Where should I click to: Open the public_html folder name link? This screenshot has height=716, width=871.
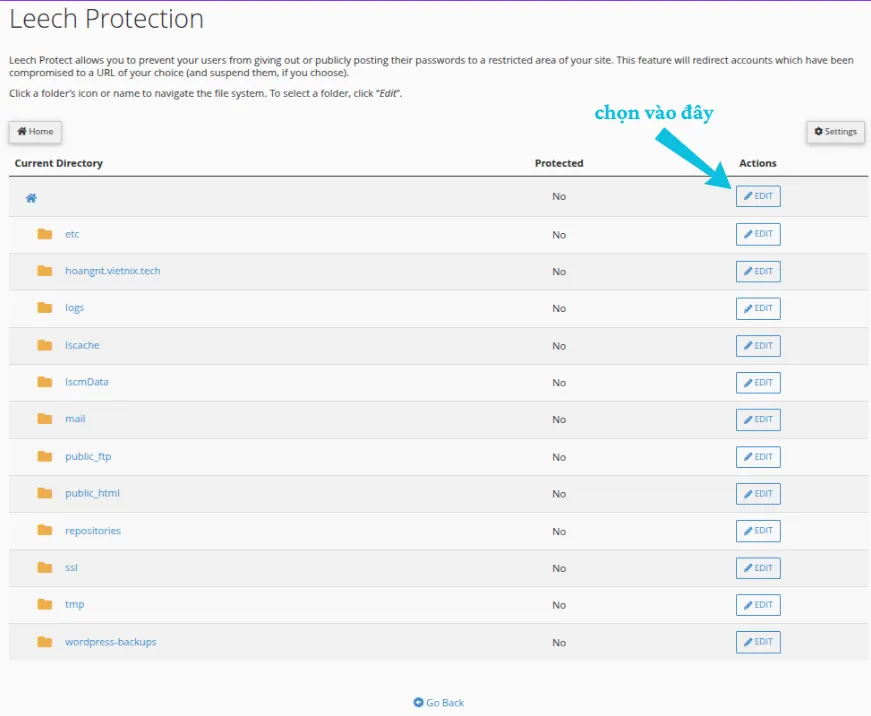point(92,493)
